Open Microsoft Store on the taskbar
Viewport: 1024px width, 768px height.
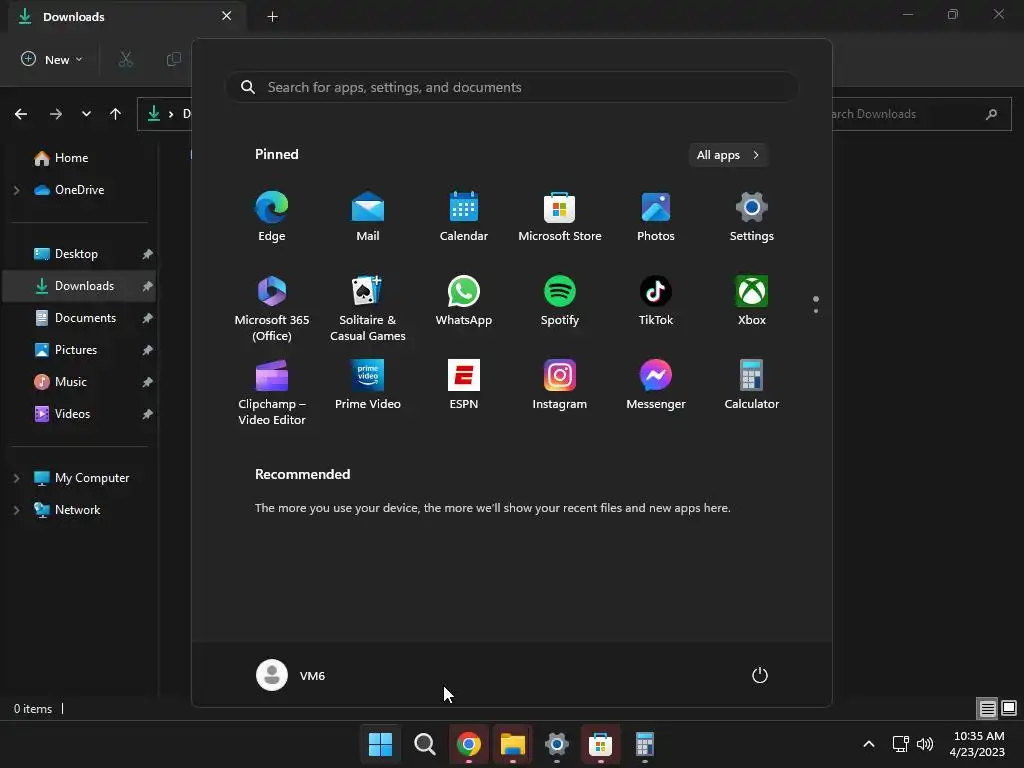tap(600, 744)
